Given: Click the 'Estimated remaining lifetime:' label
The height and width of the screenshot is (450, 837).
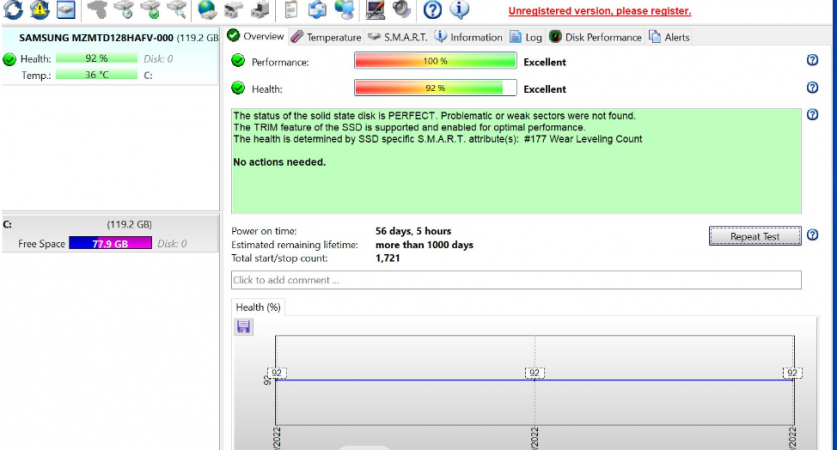Looking at the screenshot, I should [294, 244].
